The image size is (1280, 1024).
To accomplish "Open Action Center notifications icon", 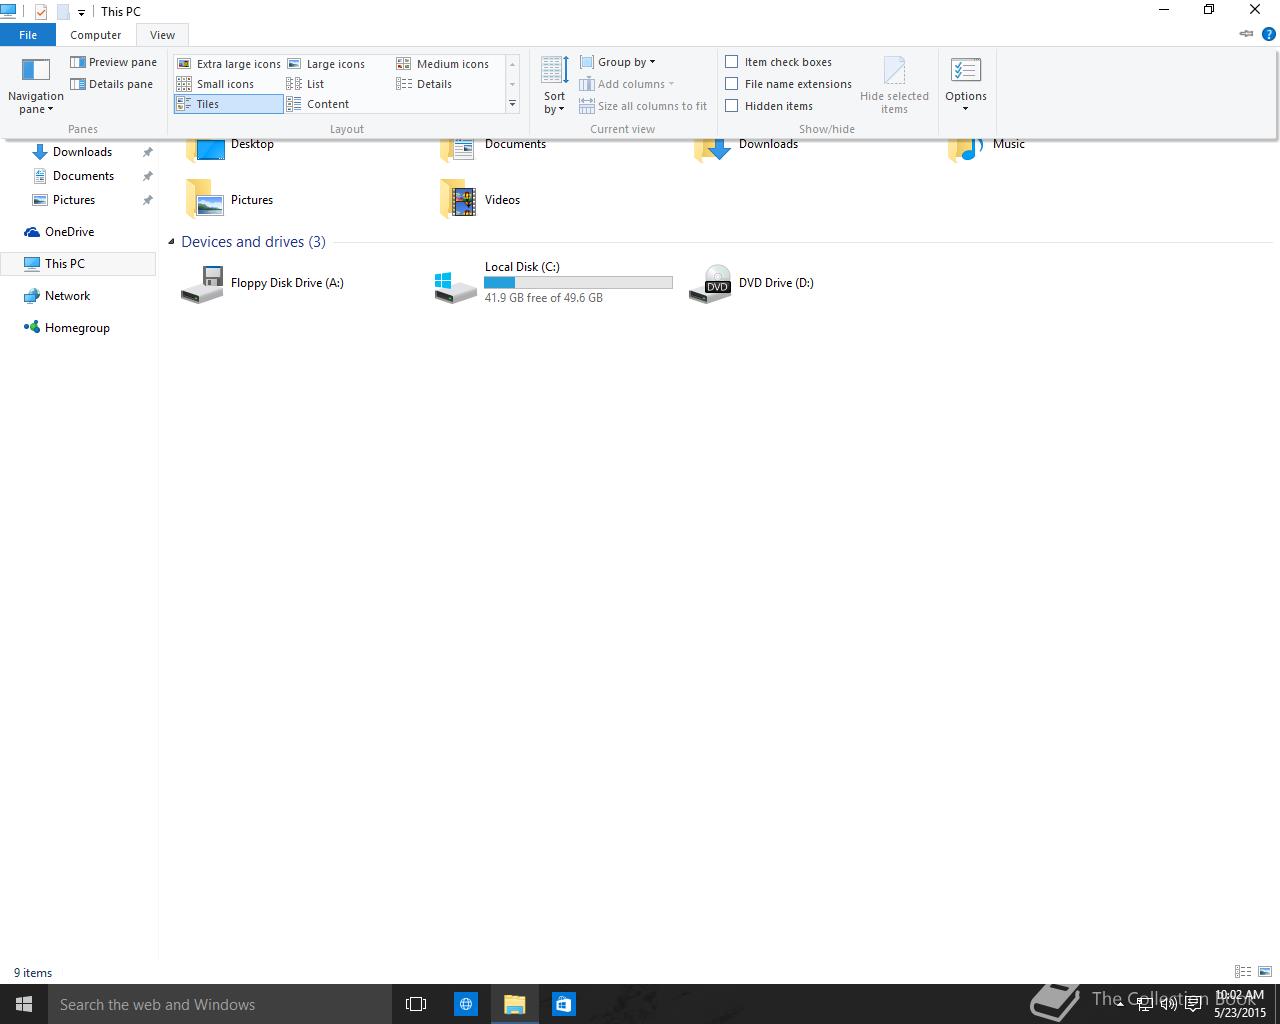I will (x=1193, y=1004).
